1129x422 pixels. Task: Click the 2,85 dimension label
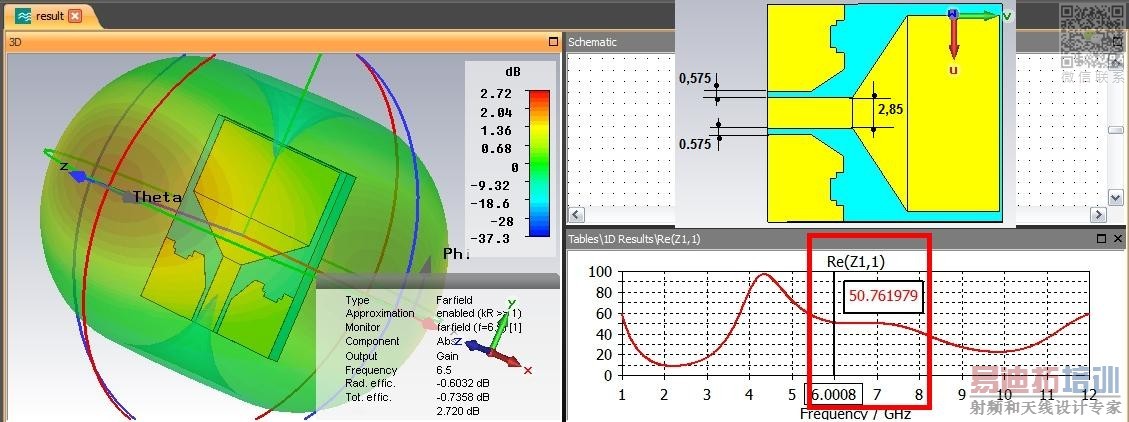point(890,110)
